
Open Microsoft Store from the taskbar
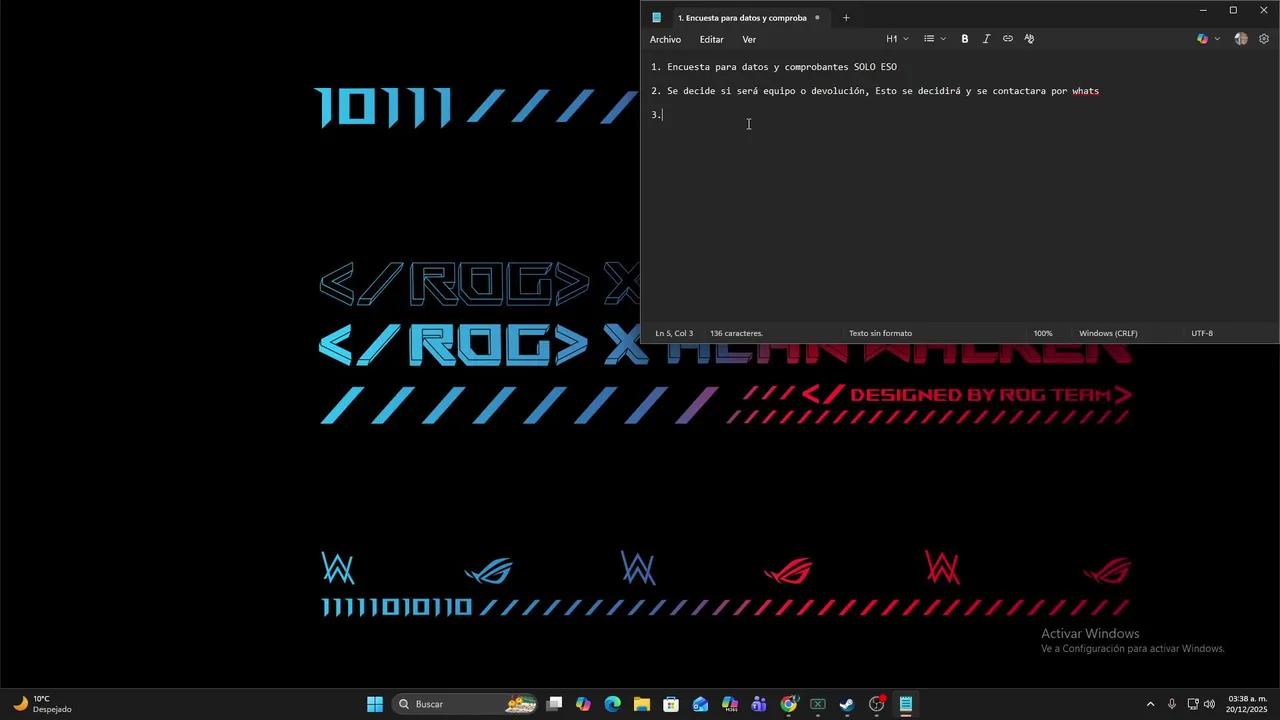click(671, 704)
